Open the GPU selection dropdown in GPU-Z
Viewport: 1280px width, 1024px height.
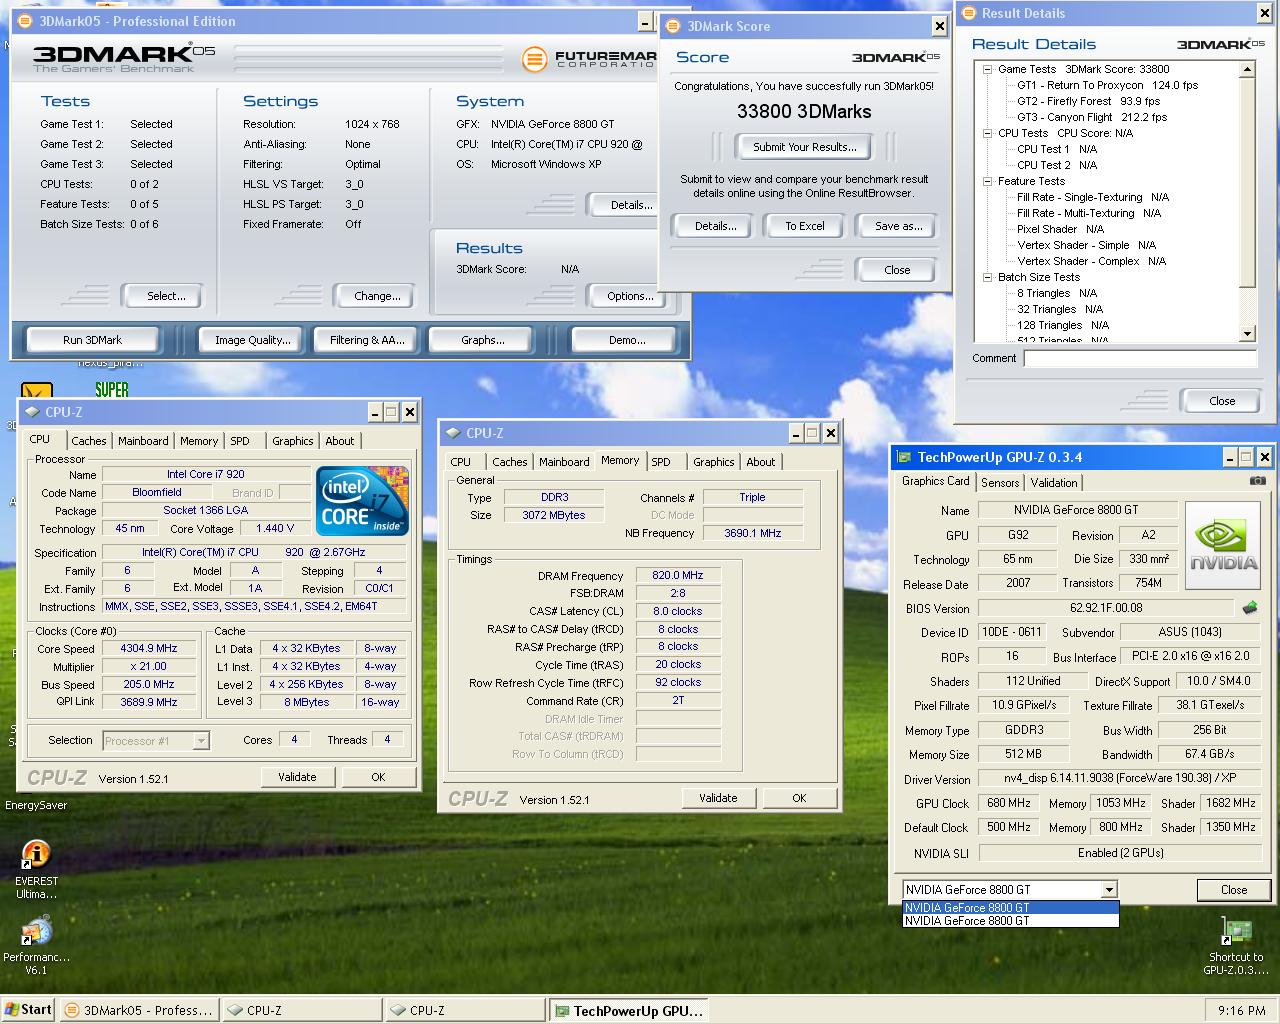pos(1108,889)
